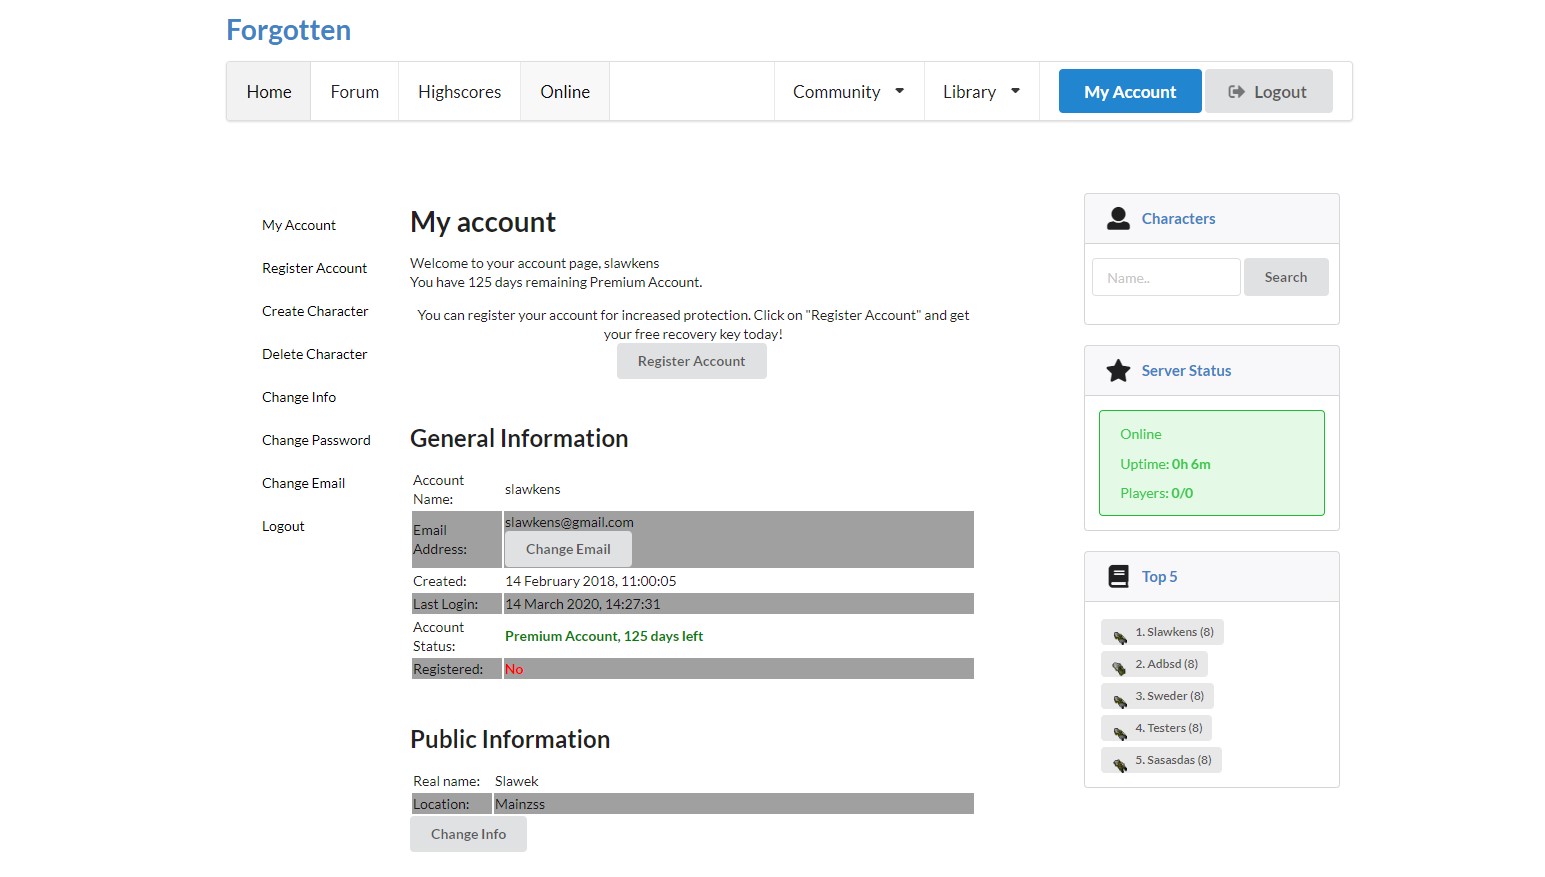
Task: Click the character Name search field
Action: pos(1166,278)
